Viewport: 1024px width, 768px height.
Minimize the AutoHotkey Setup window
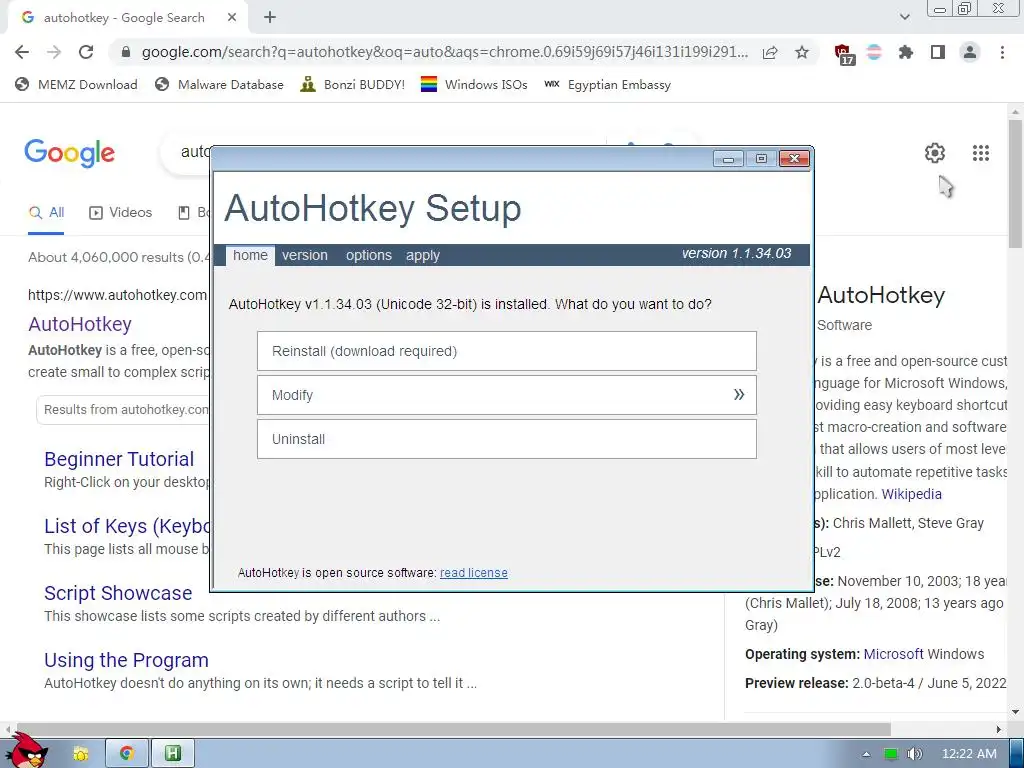728,159
